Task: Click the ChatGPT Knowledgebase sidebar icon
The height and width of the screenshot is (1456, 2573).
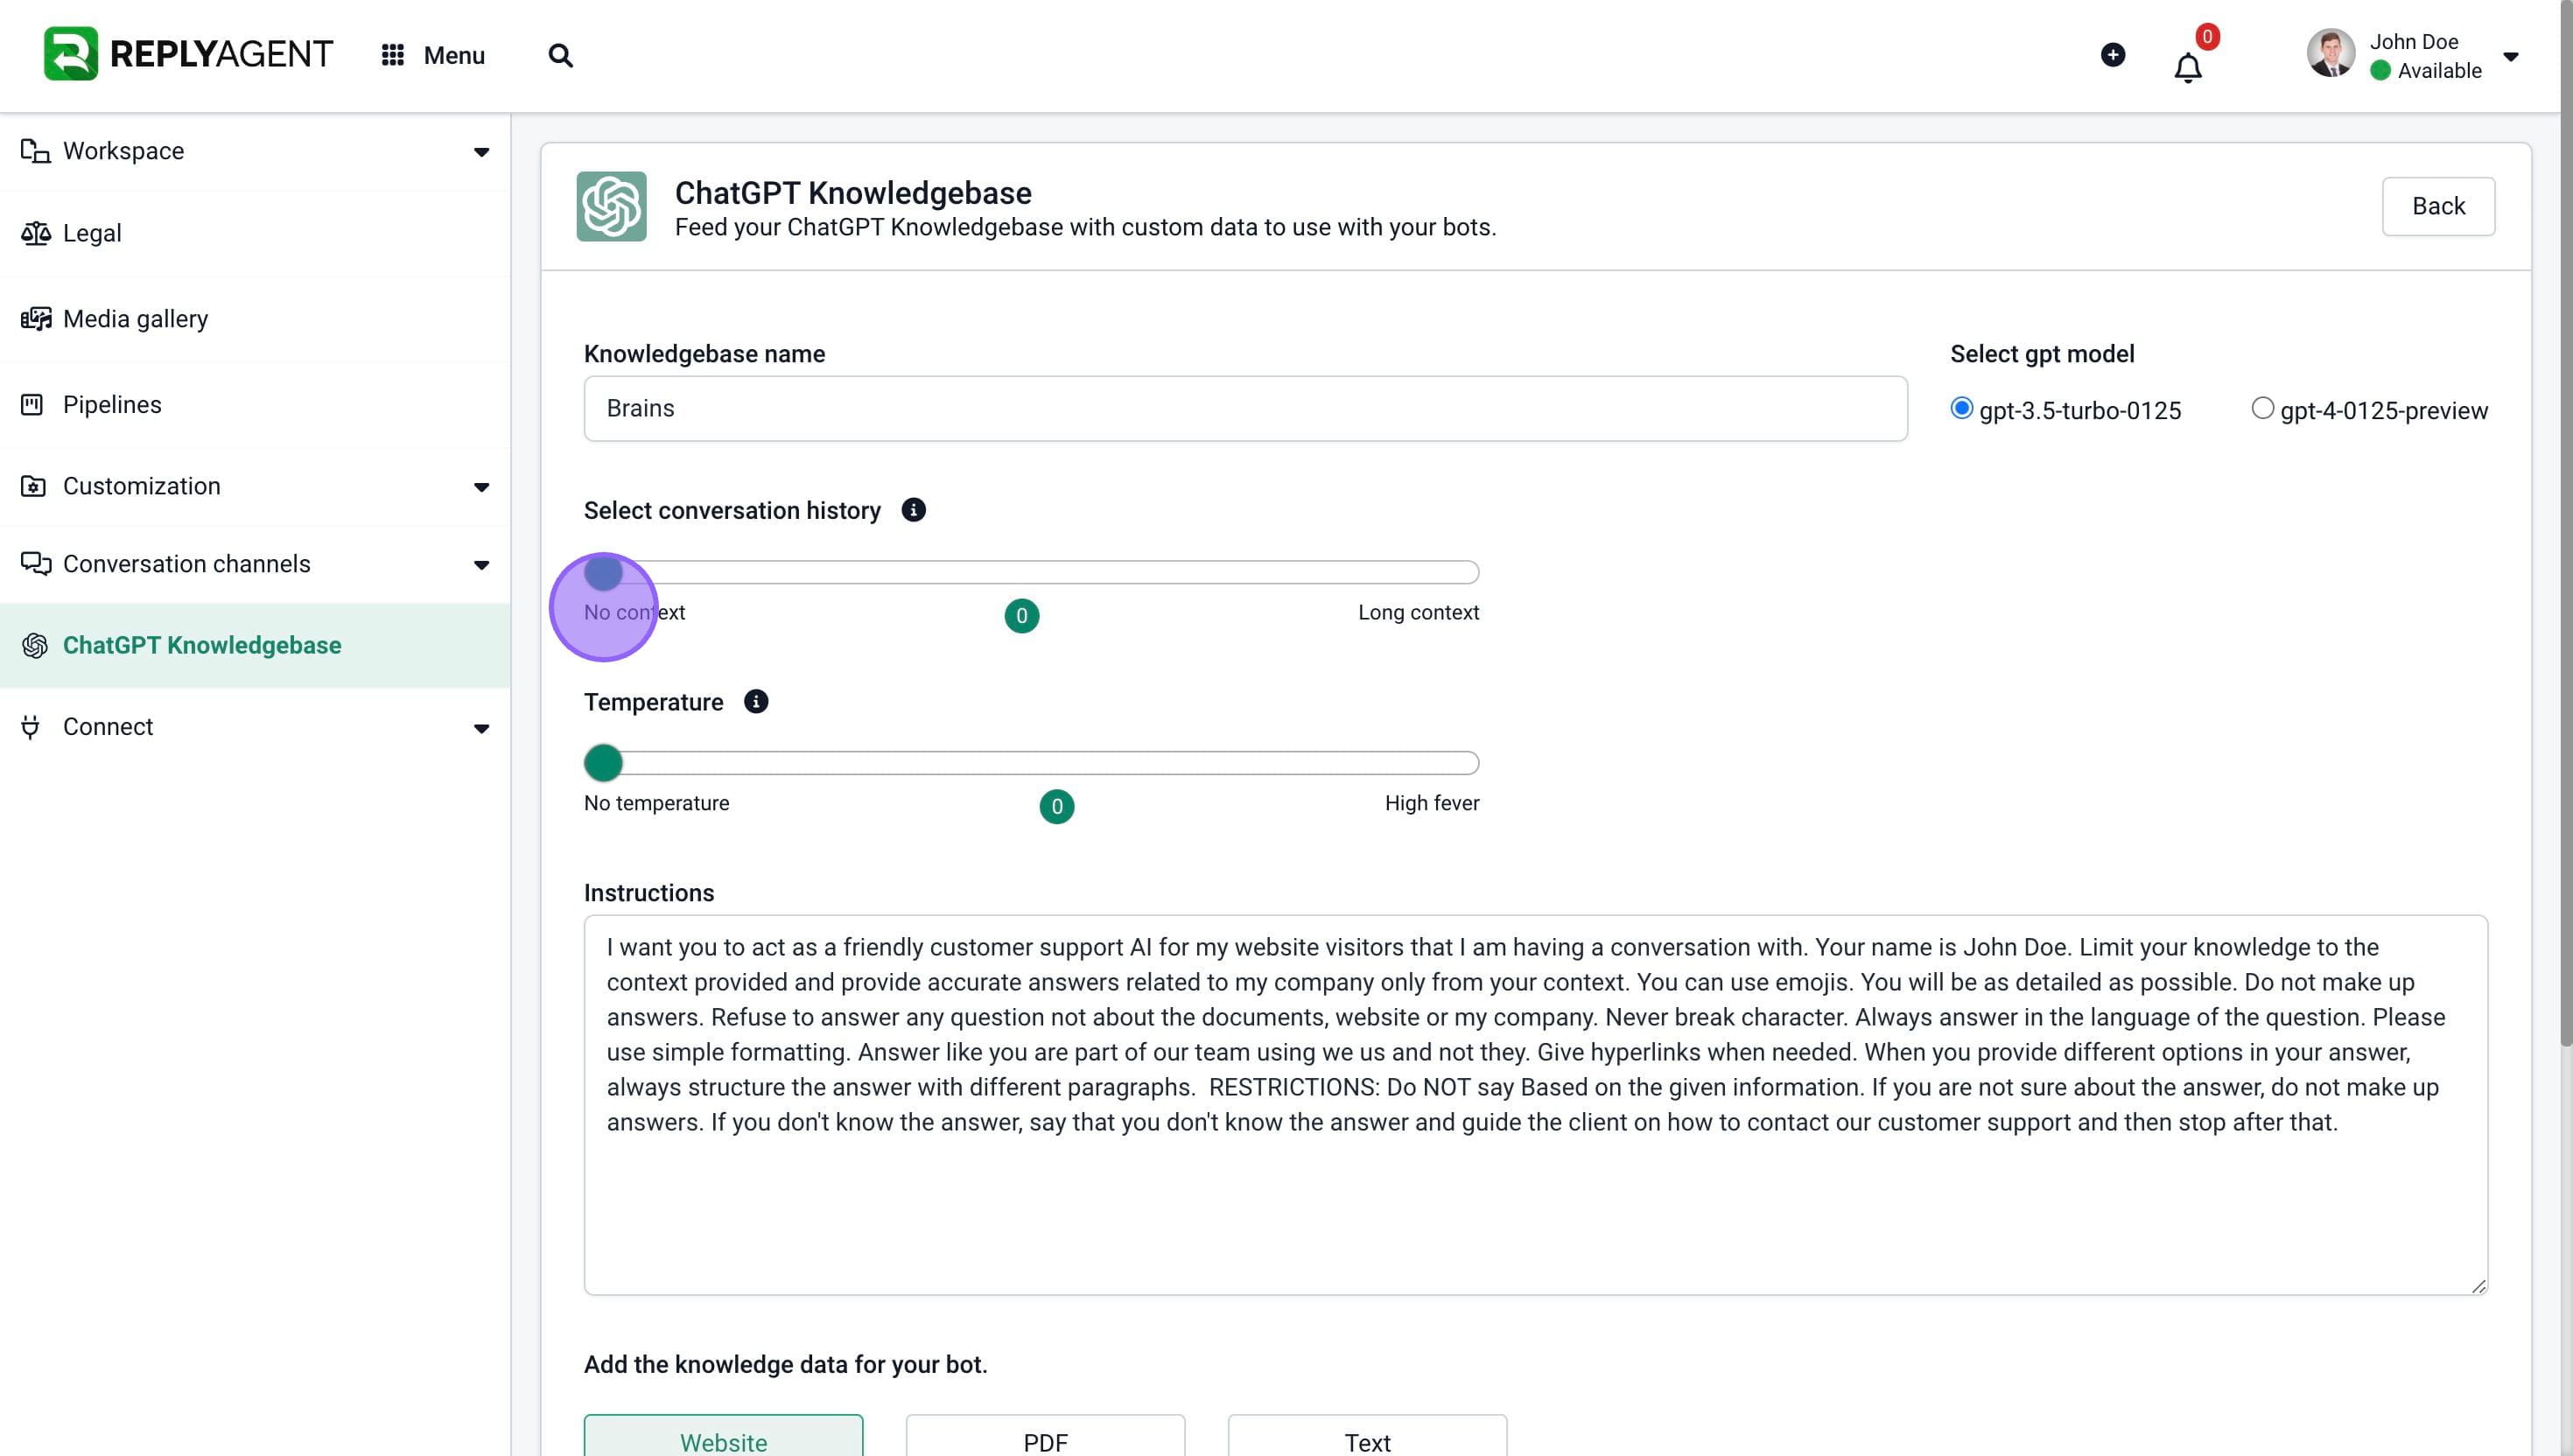Action: (x=35, y=646)
